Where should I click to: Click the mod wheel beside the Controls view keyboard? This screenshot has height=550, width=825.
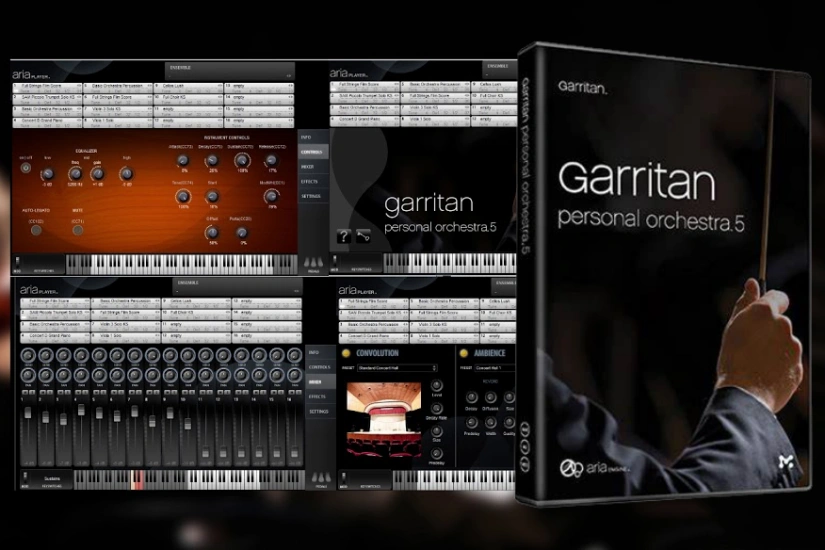click(x=17, y=262)
